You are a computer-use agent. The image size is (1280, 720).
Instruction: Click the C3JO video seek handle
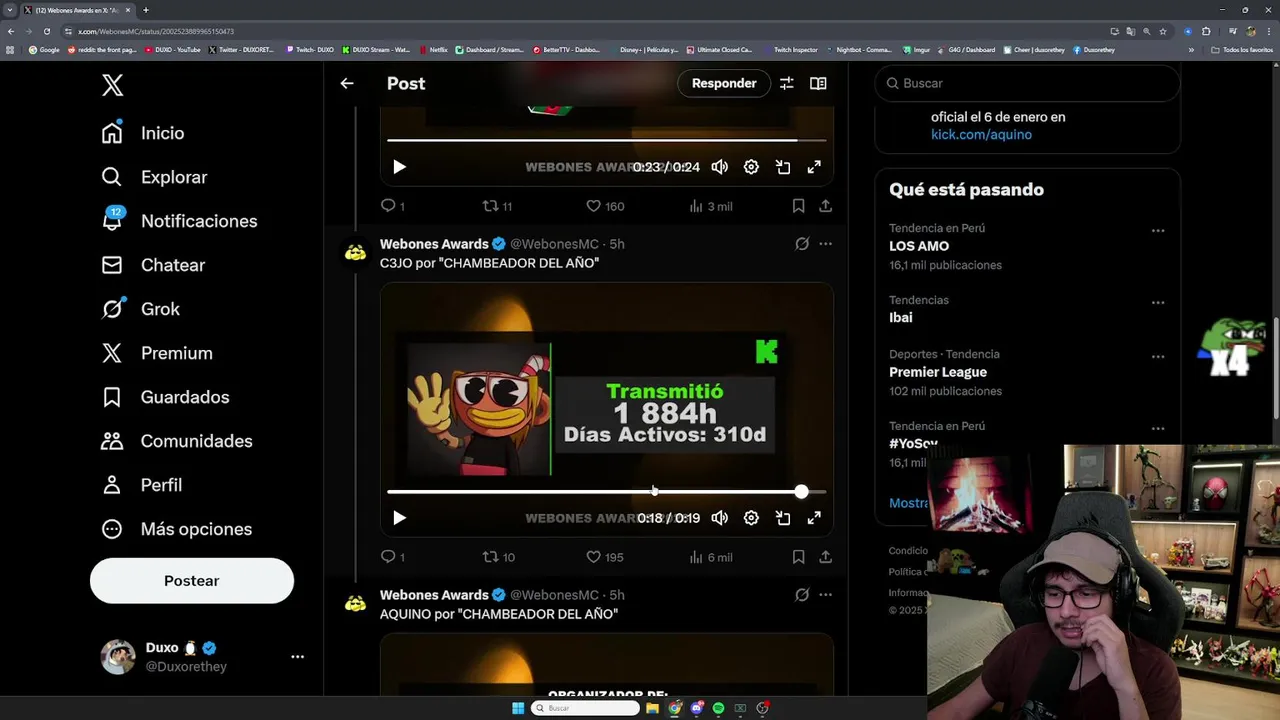pyautogui.click(x=801, y=491)
